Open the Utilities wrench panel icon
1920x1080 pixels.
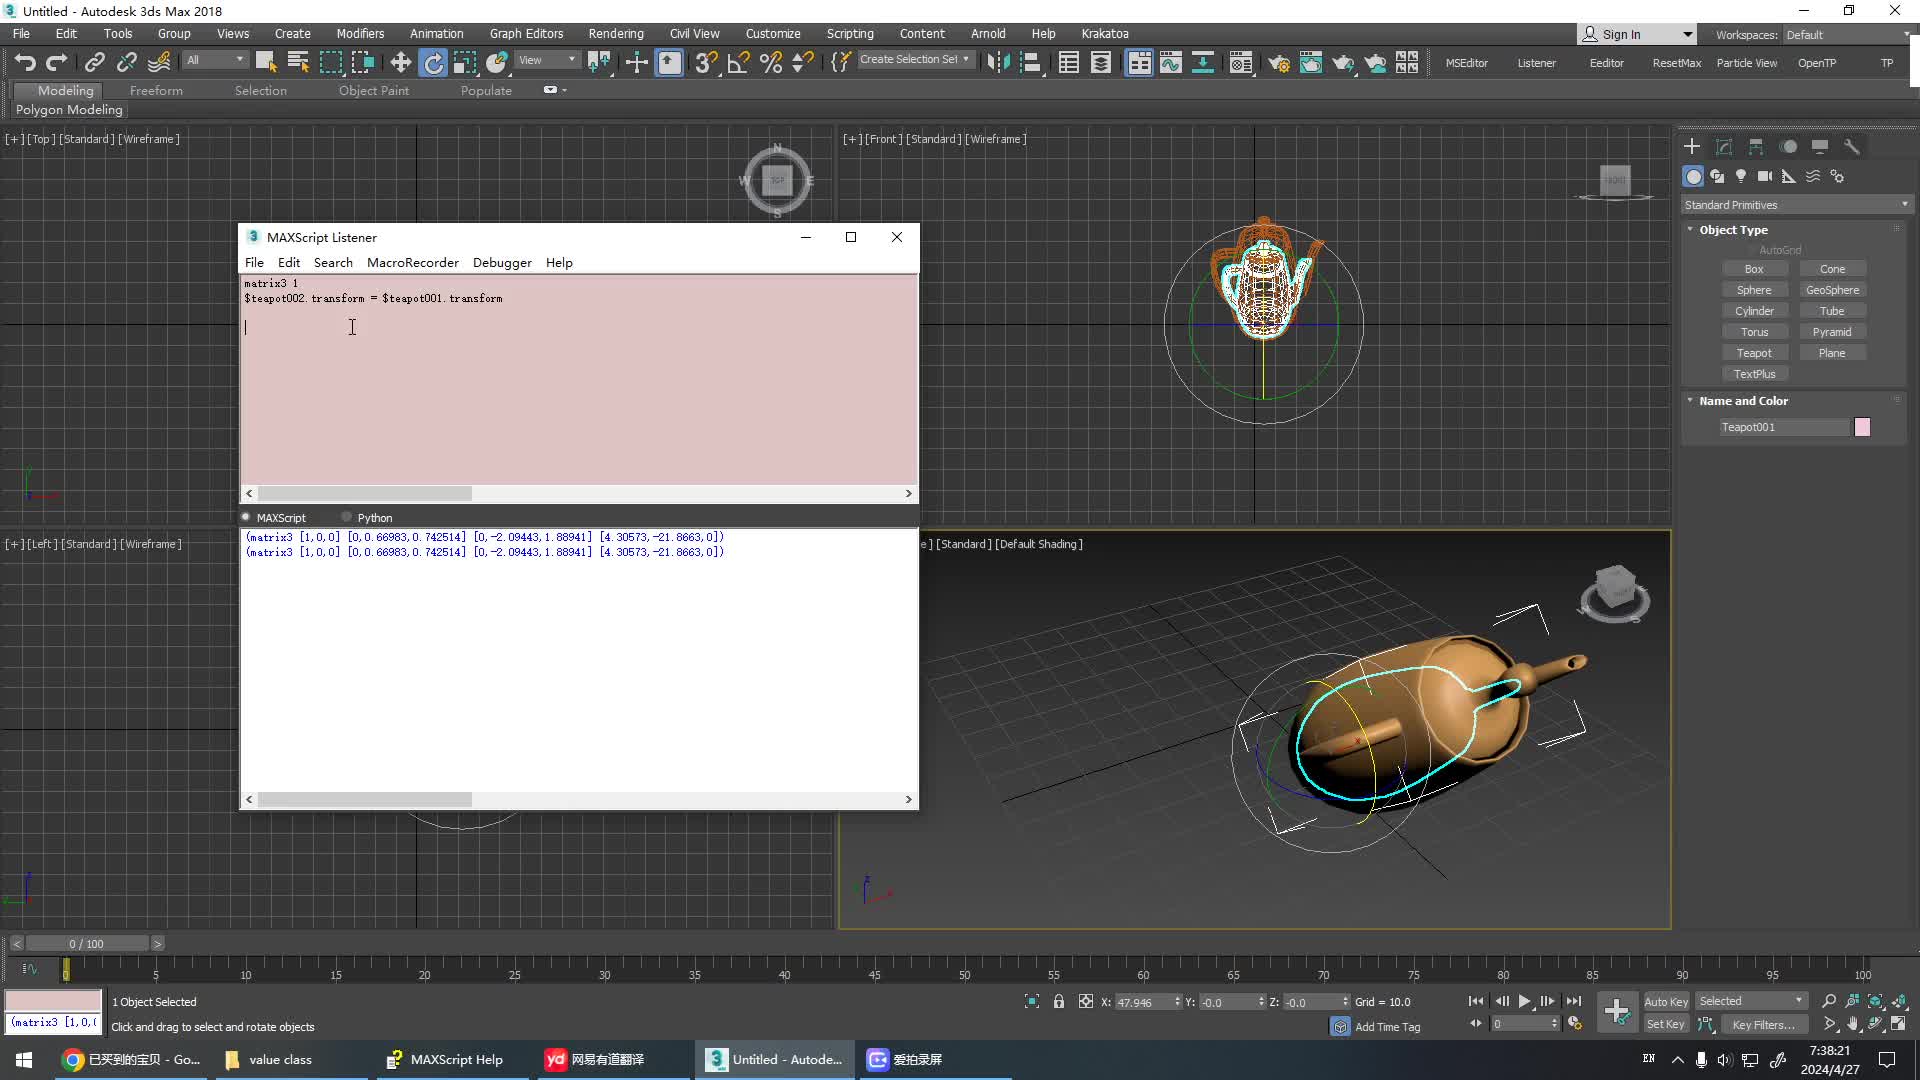point(1852,147)
